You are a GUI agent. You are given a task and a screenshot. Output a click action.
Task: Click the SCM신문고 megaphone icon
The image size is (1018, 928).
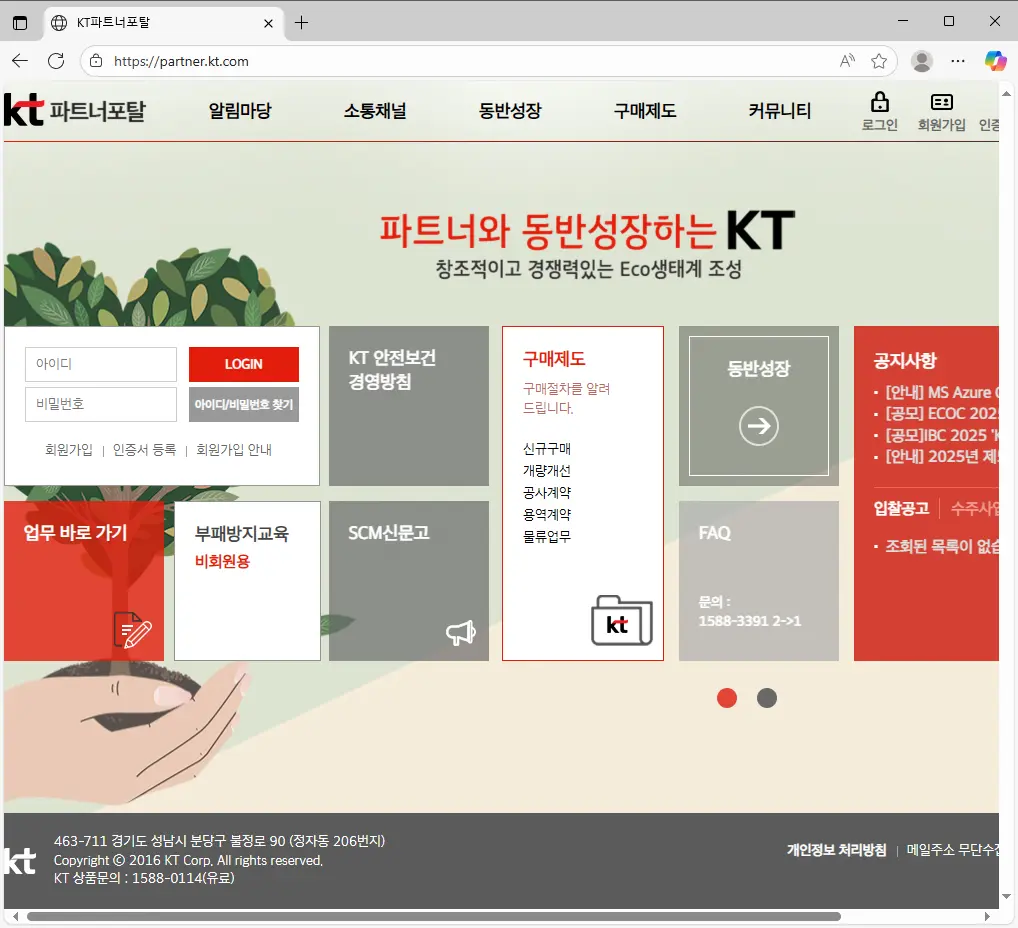[461, 631]
